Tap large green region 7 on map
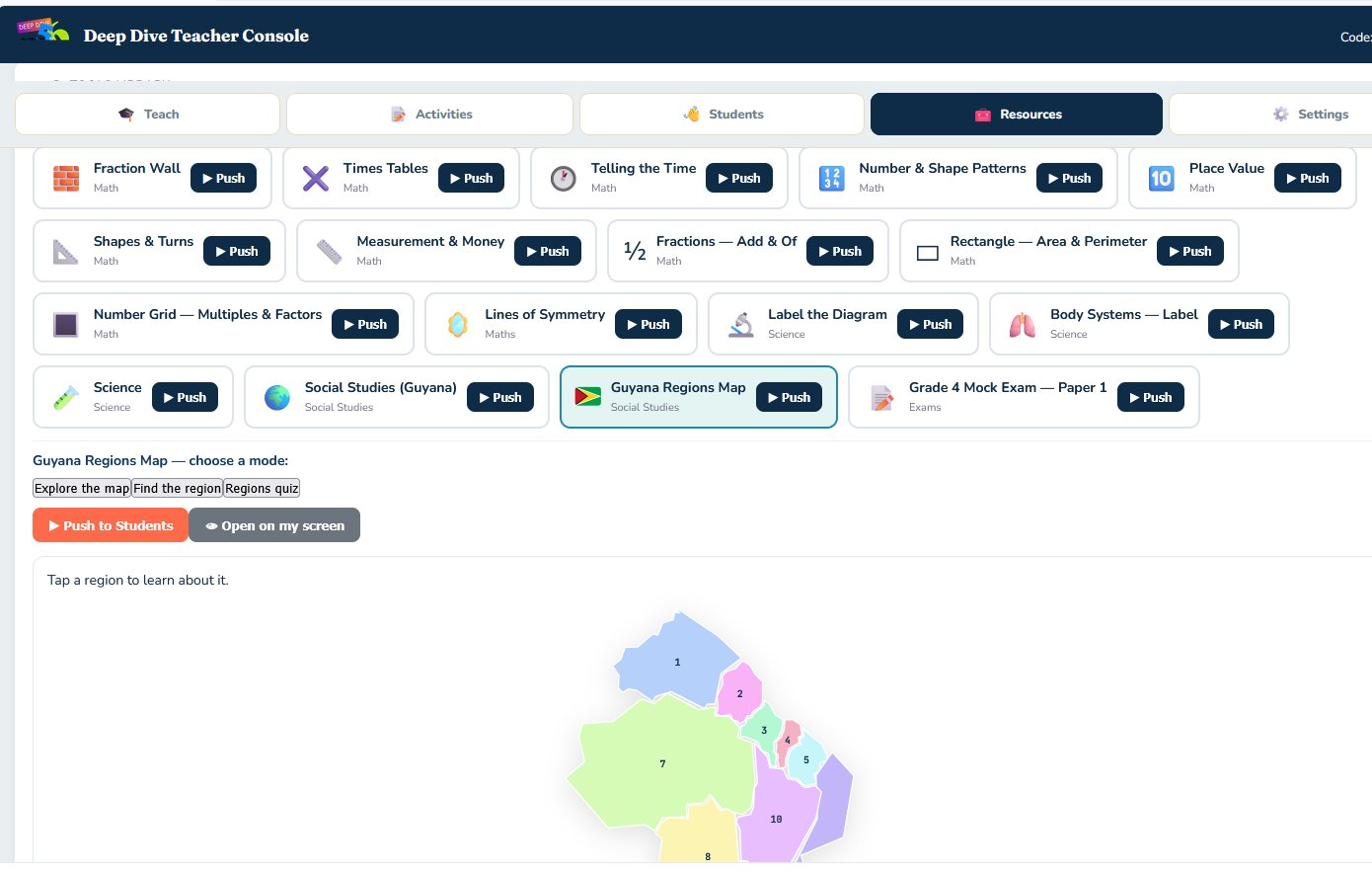1372x896 pixels. [662, 763]
